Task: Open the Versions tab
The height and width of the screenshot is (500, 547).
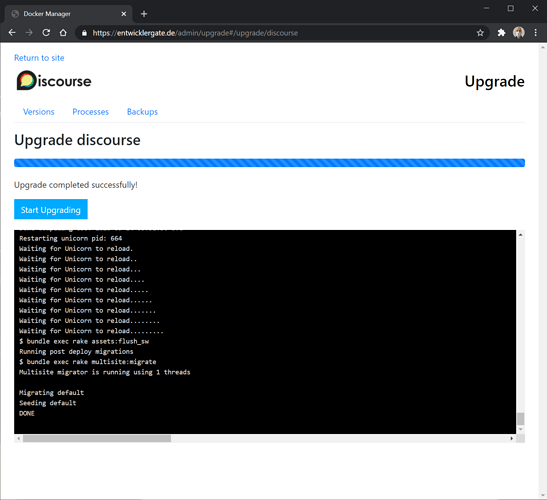Action: pos(39,112)
